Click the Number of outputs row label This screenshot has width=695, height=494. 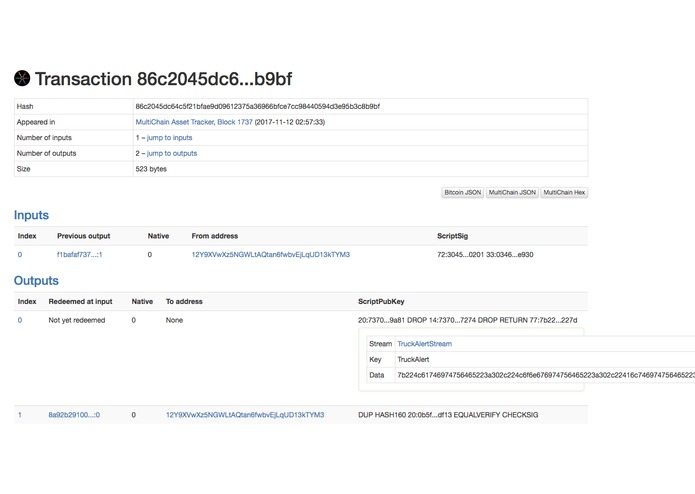[47, 153]
